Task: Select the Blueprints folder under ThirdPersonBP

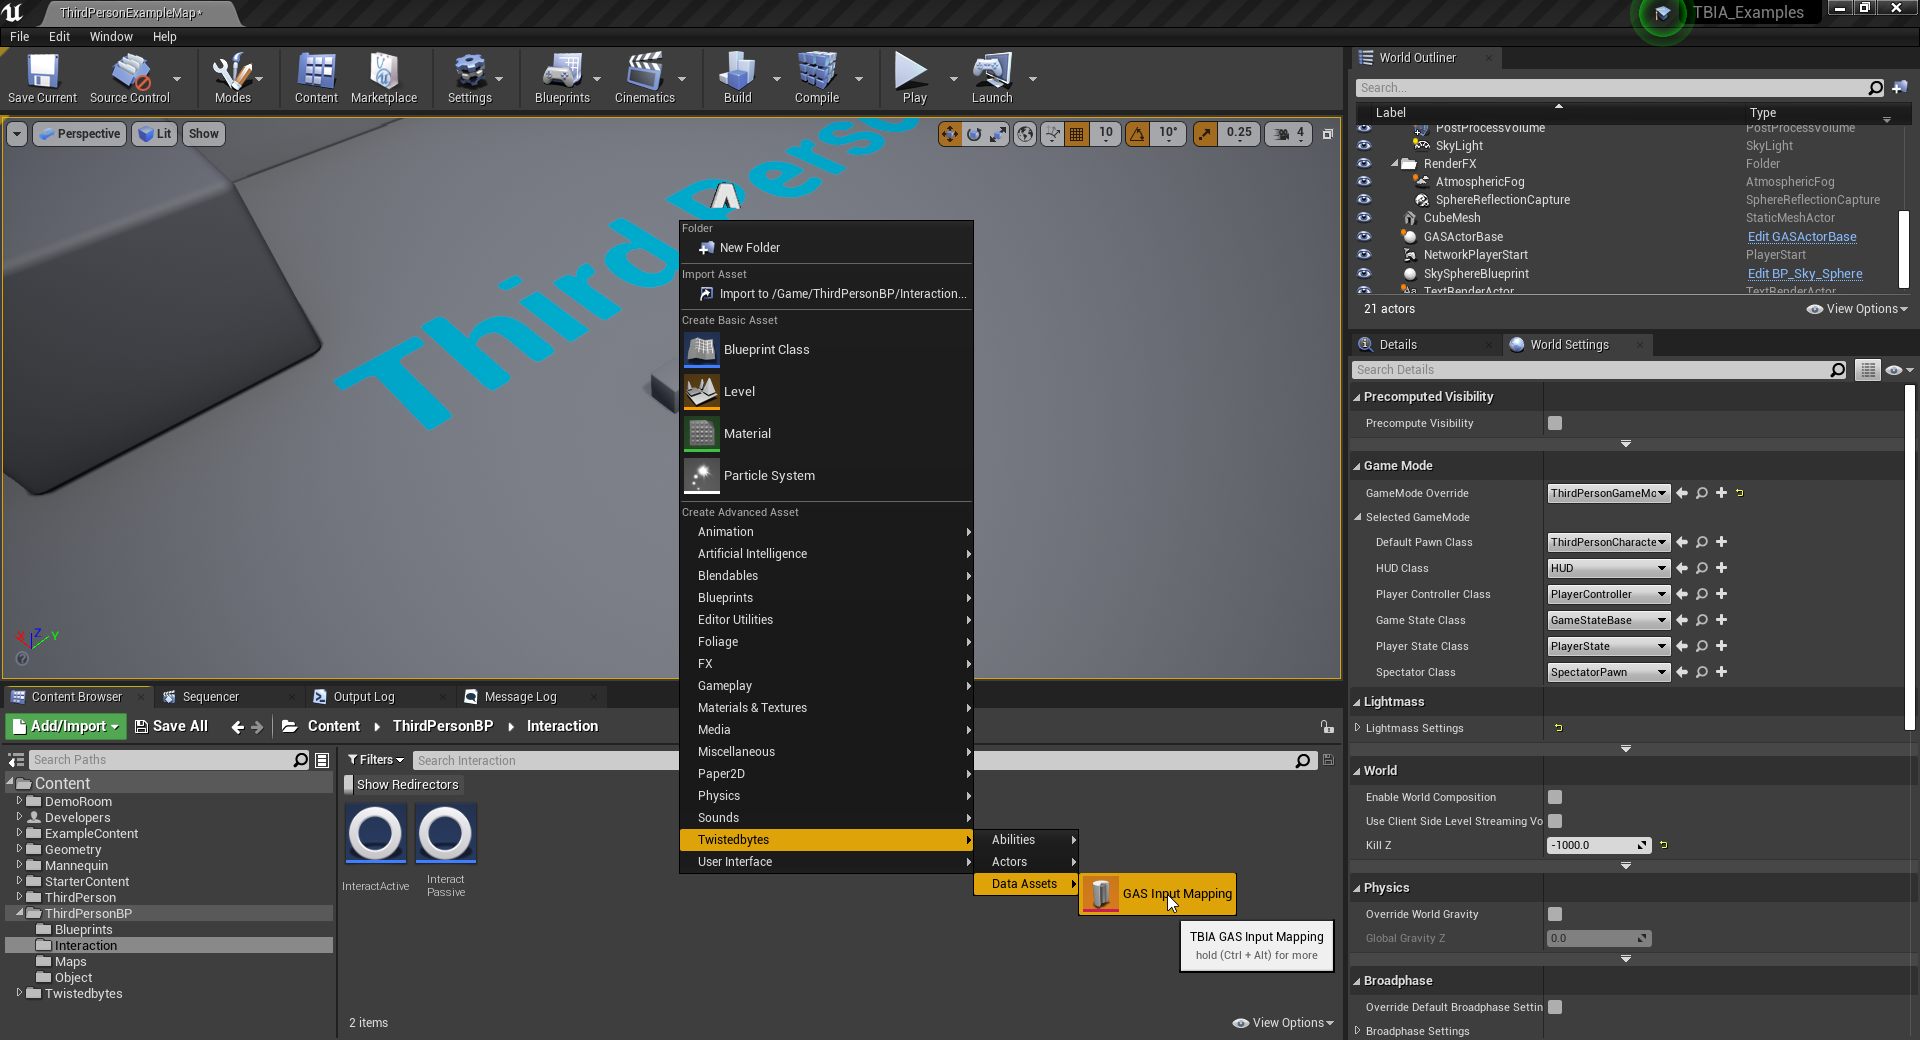Action: click(x=84, y=930)
